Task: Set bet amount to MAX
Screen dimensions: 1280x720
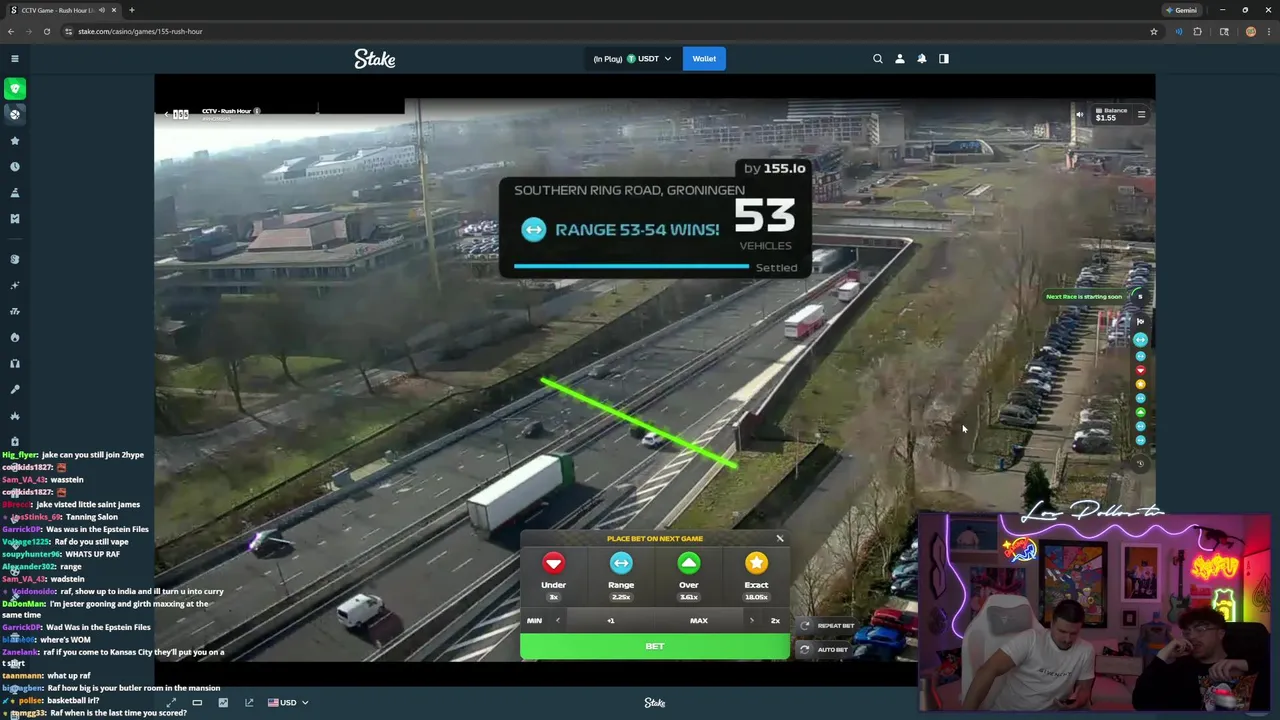Action: coord(698,621)
